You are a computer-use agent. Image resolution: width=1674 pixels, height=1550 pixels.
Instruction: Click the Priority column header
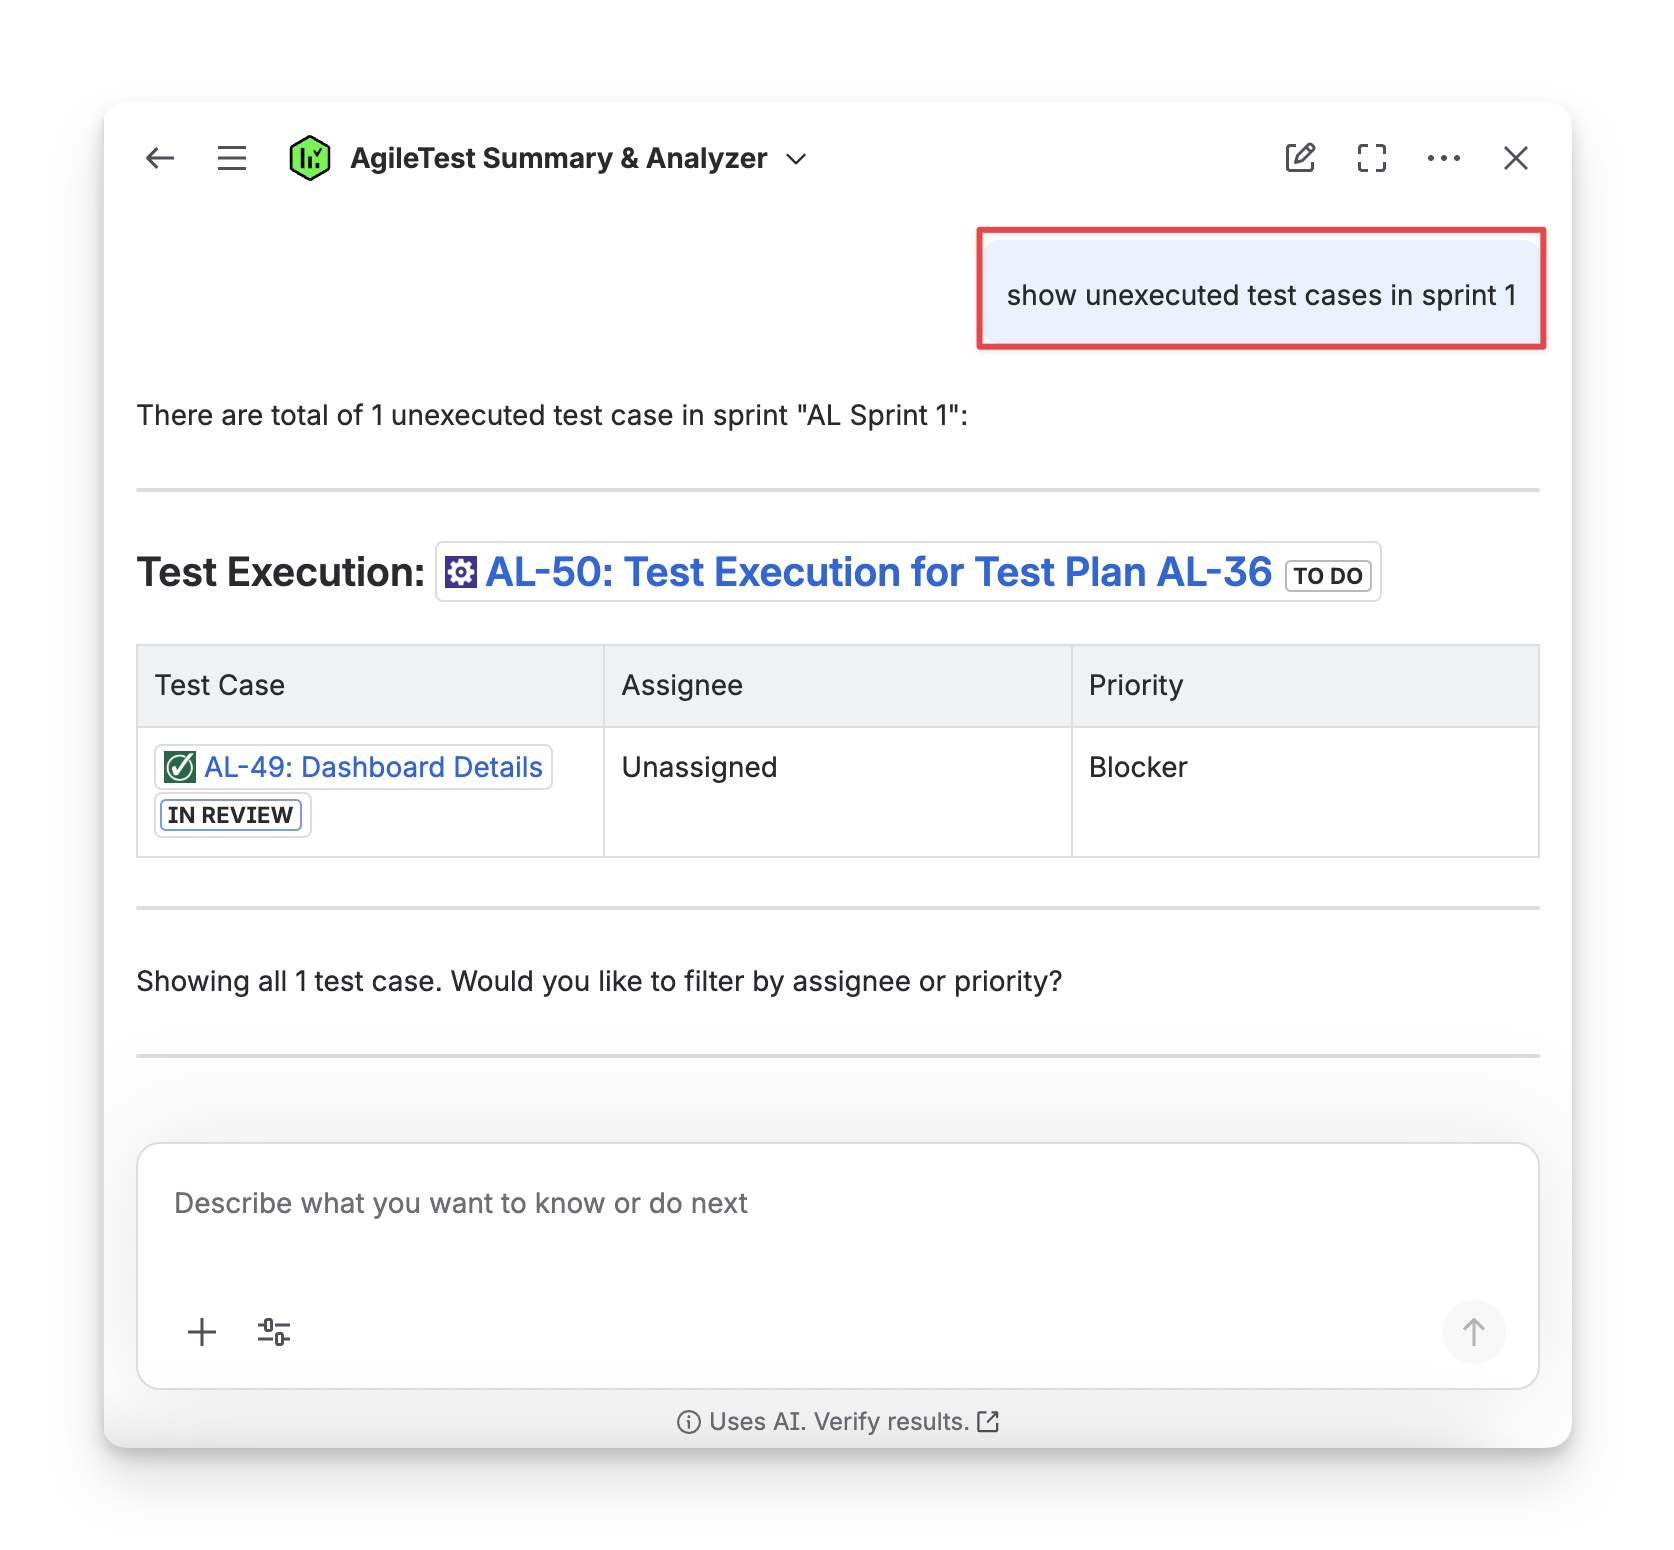tap(1136, 685)
